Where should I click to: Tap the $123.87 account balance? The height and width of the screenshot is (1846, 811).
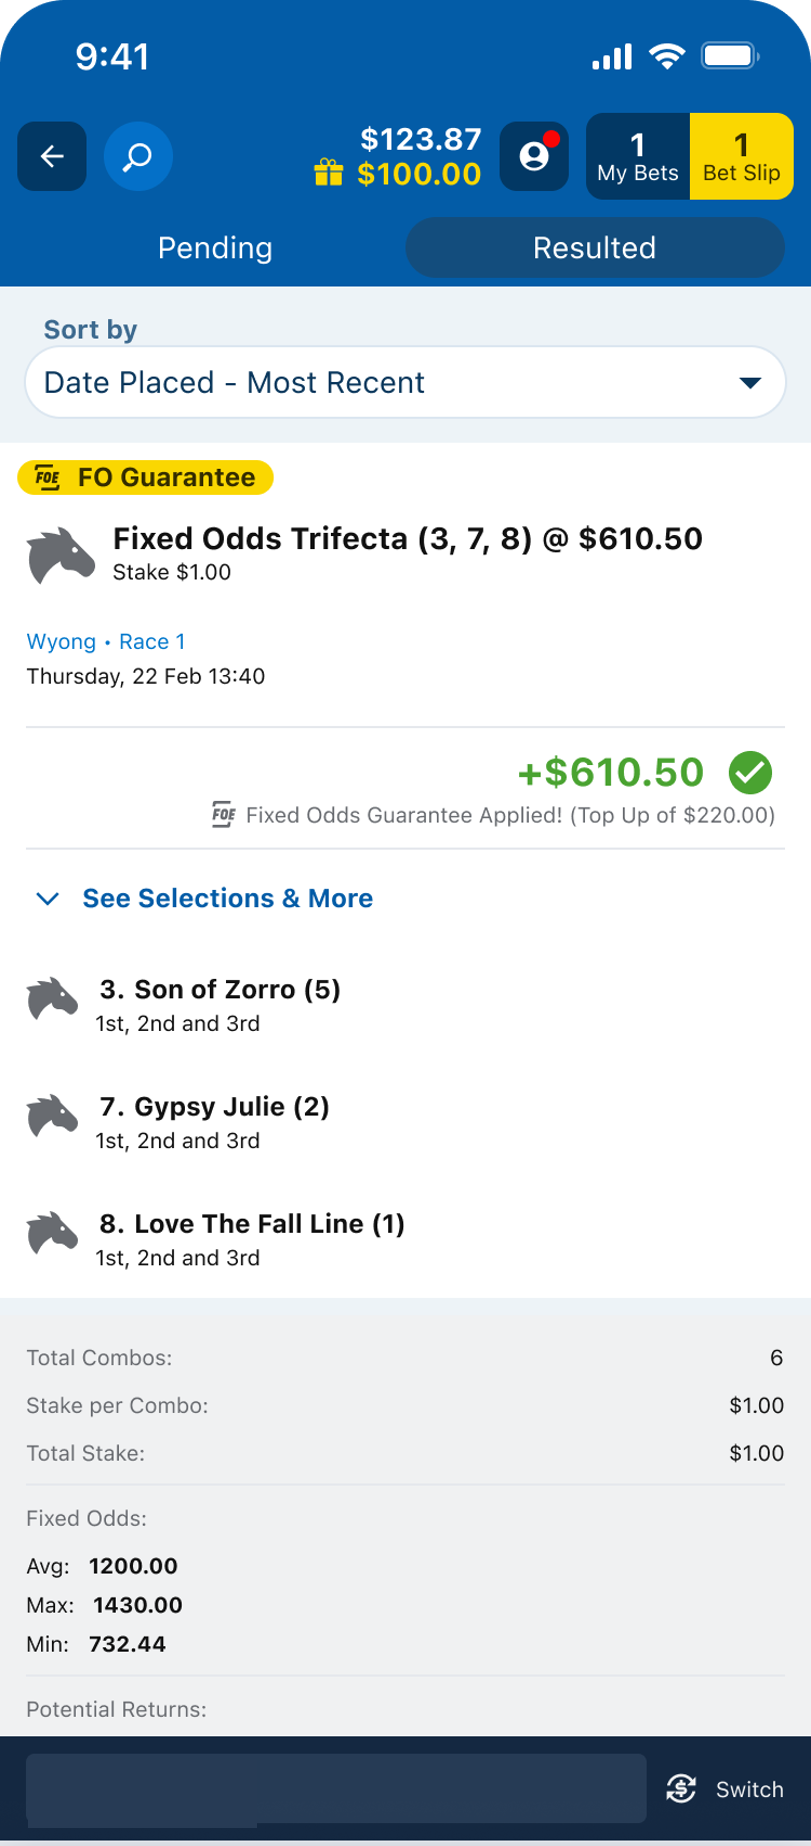click(420, 139)
